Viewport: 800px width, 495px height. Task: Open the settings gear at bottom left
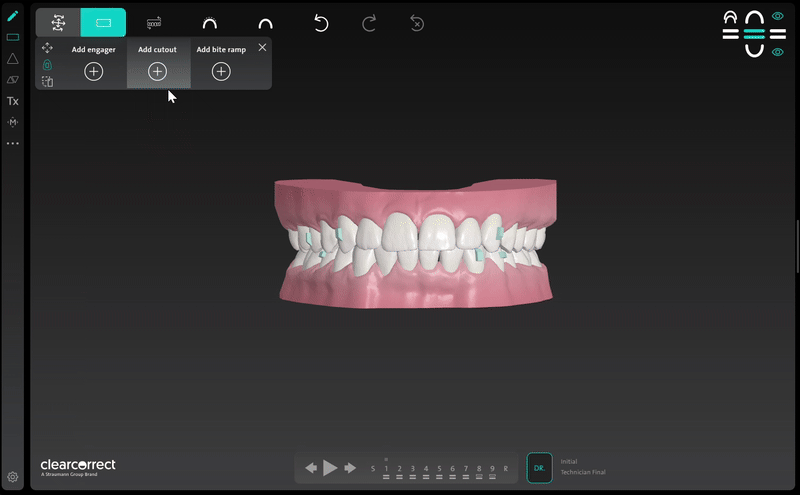[x=13, y=477]
